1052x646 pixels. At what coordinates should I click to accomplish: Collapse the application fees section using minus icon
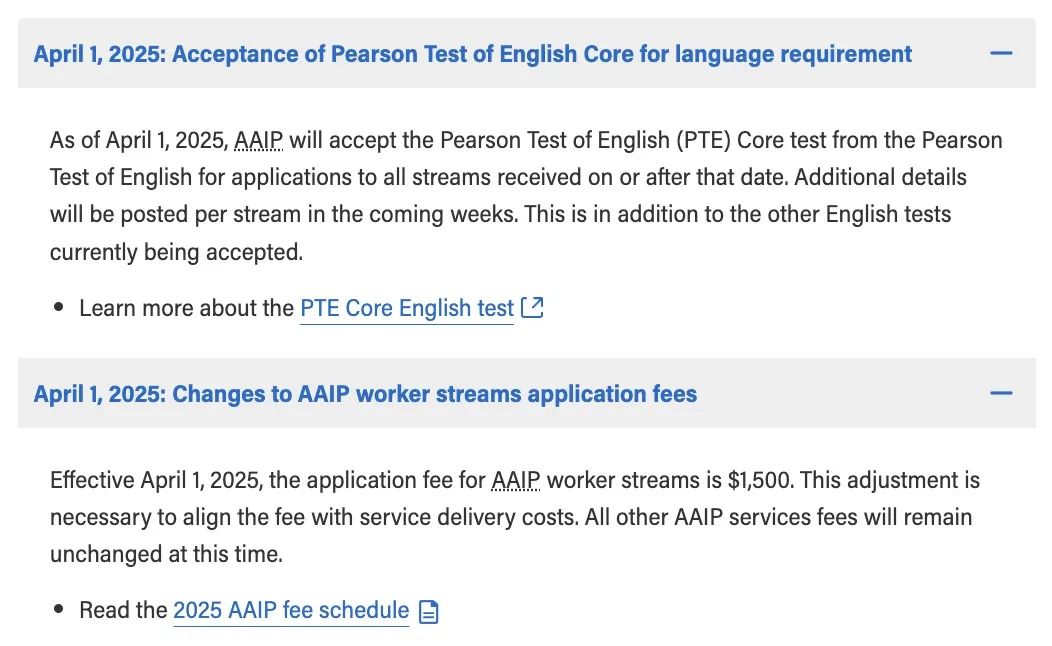[x=1000, y=393]
